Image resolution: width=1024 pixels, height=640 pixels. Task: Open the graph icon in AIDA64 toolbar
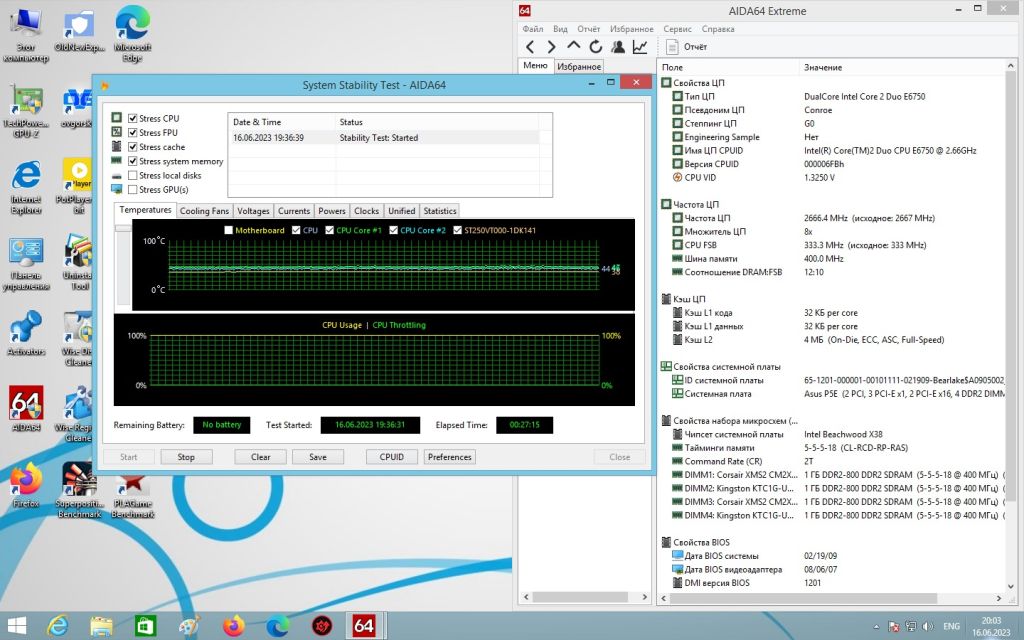pos(640,47)
